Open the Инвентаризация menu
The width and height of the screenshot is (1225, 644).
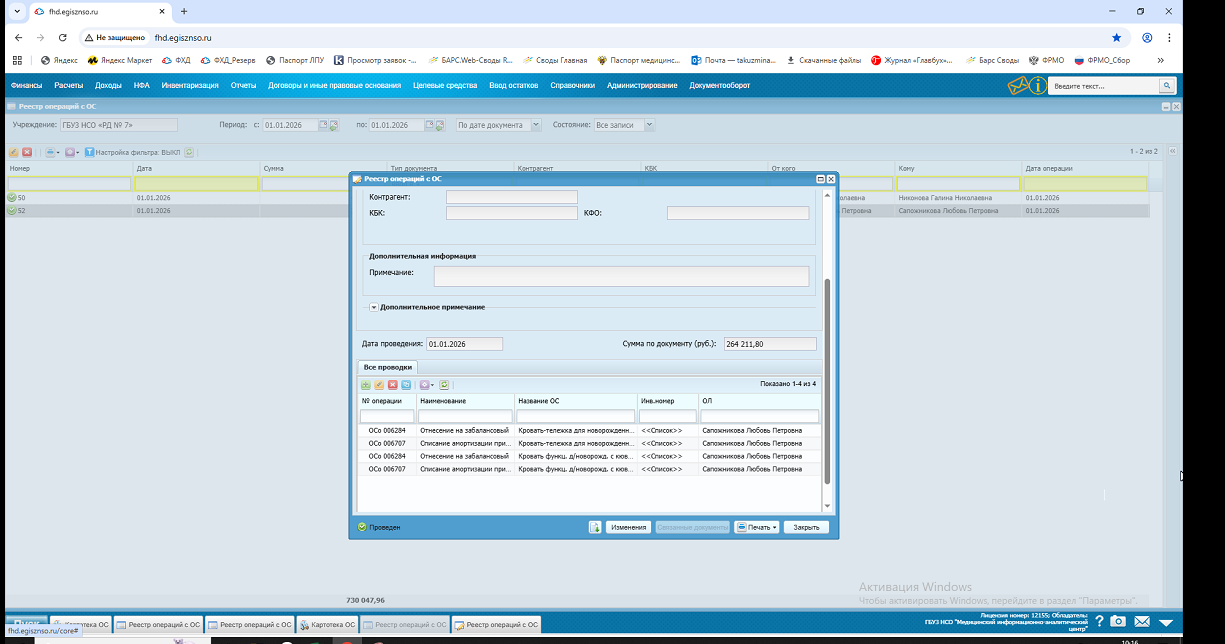(x=190, y=86)
